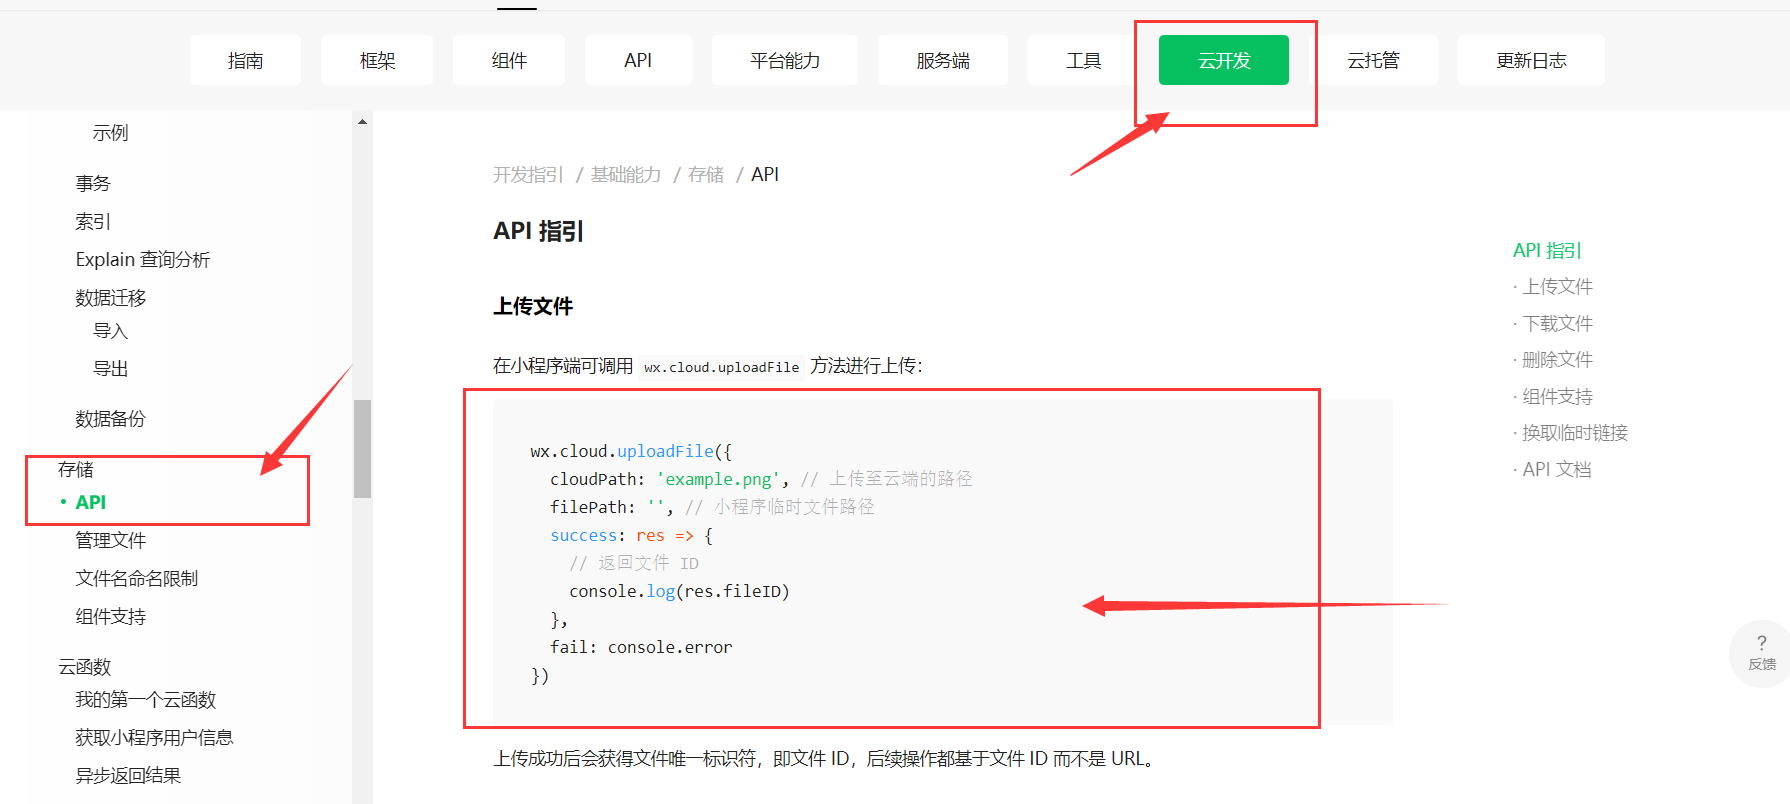Open the 框架 navigation tab
Image resolution: width=1790 pixels, height=804 pixels.
(x=377, y=60)
